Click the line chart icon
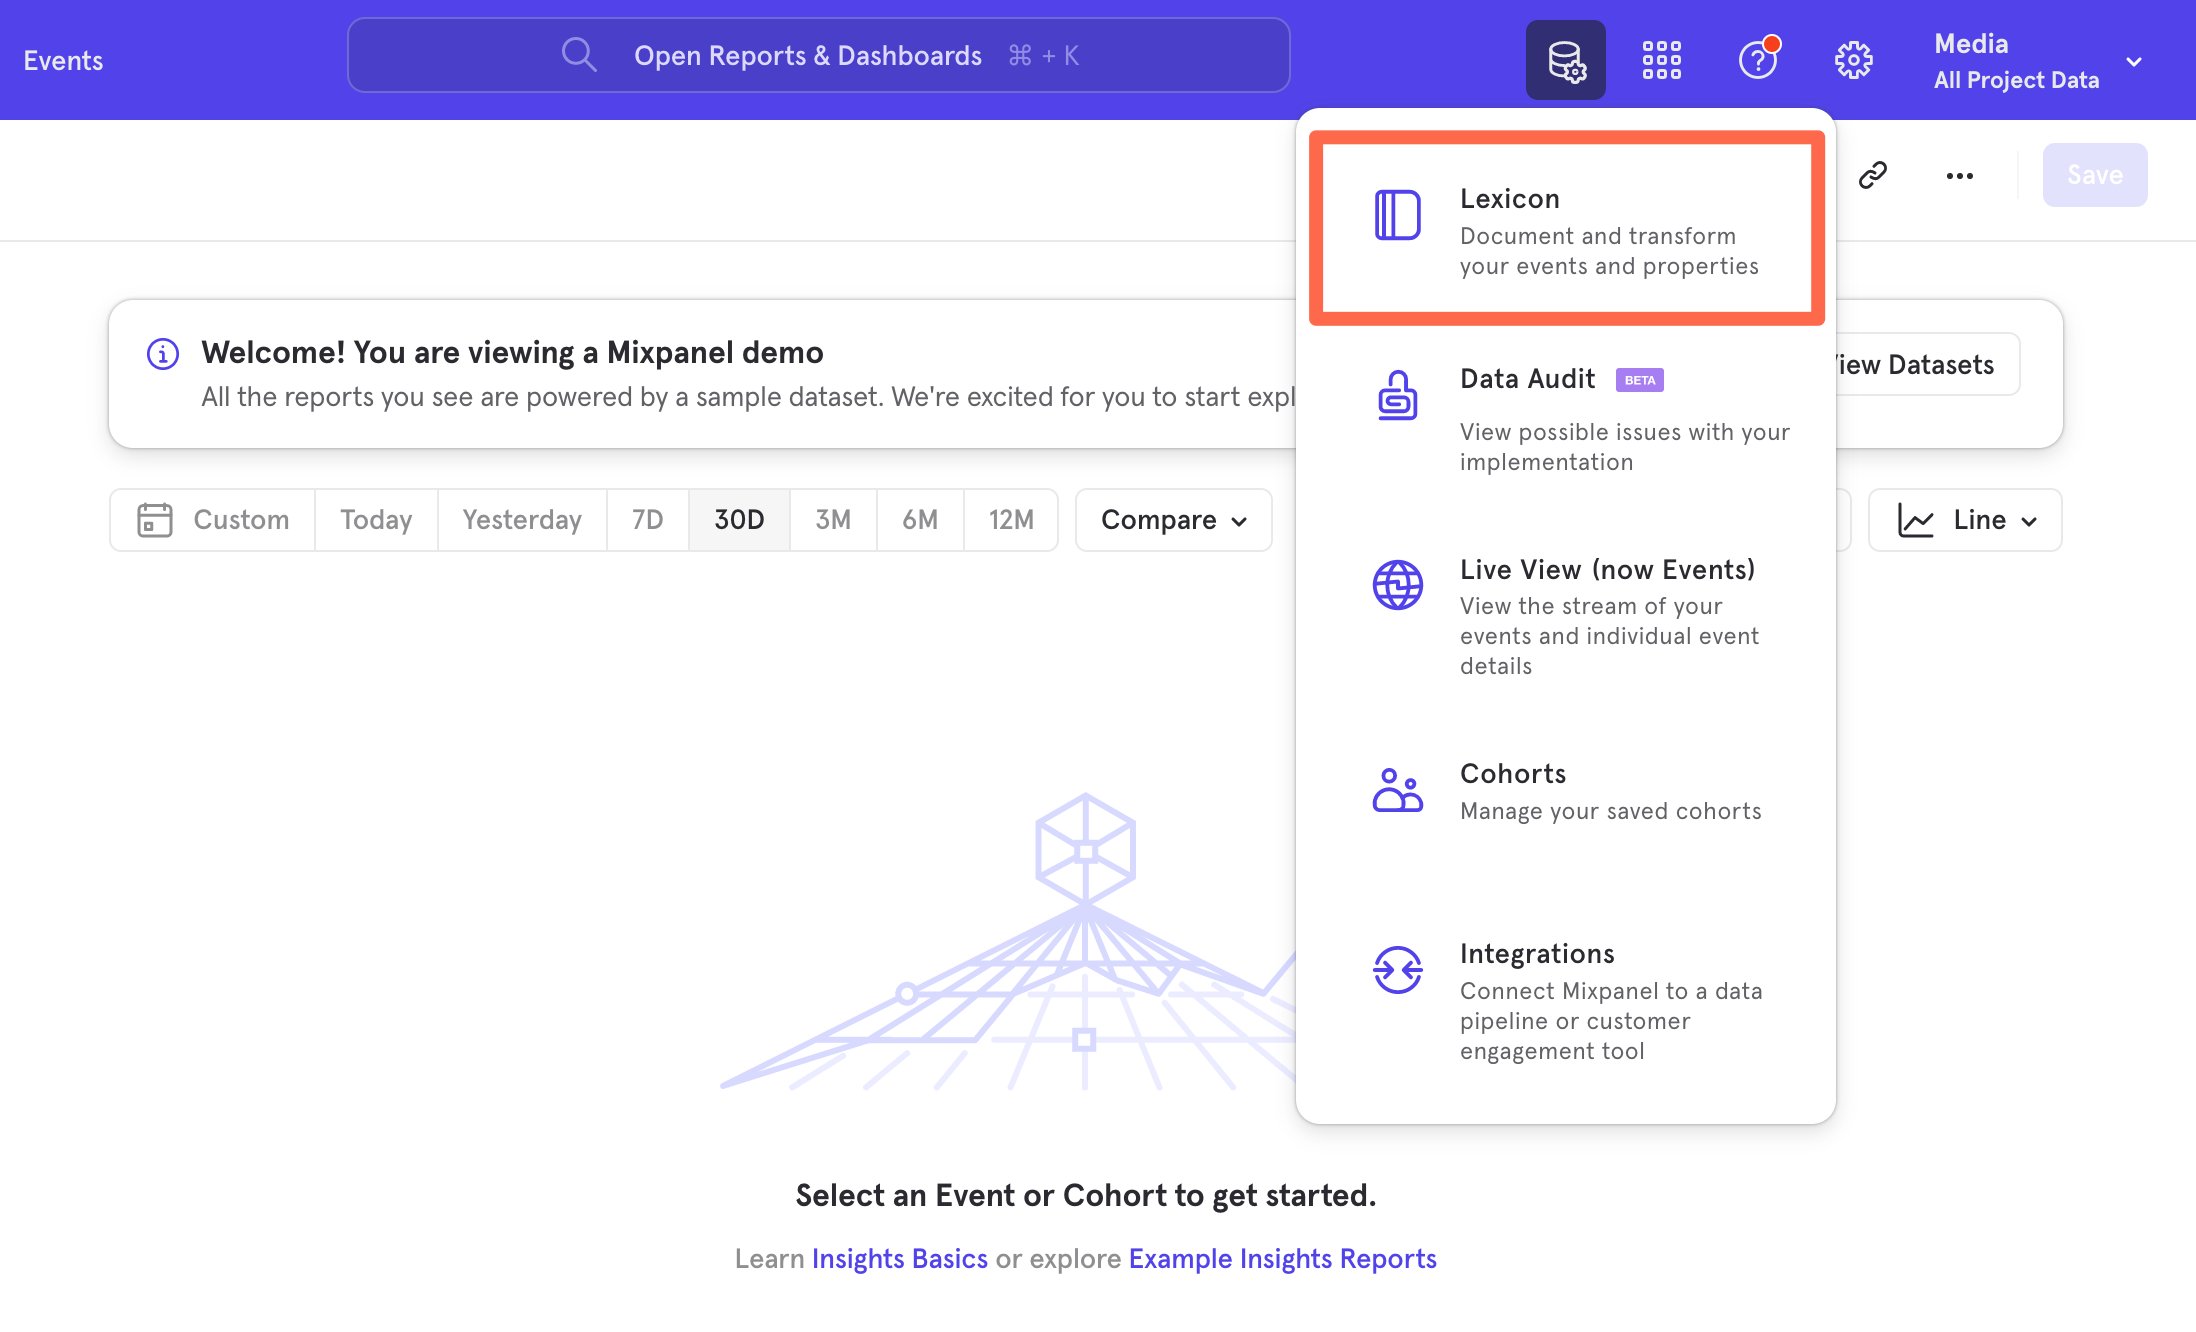 (1915, 521)
